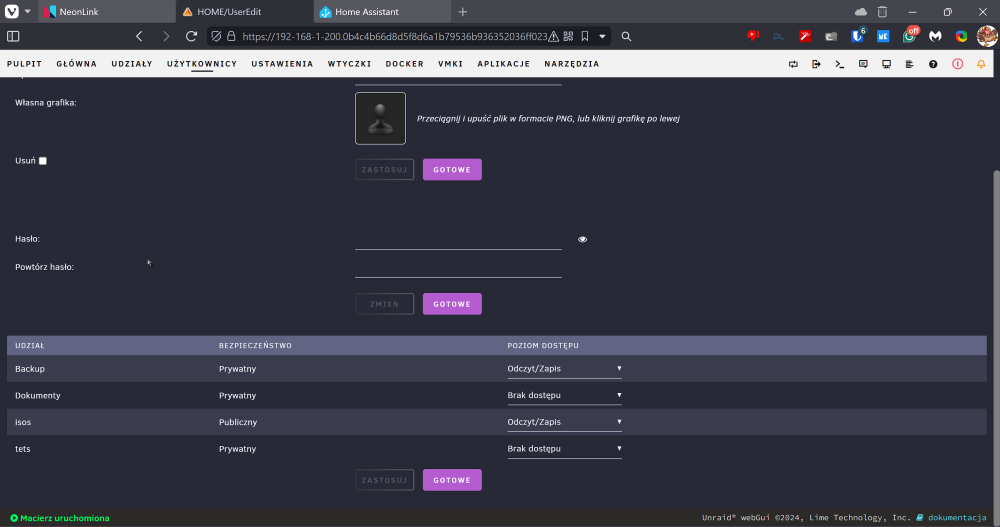Open access level dropdown for Backup
The image size is (1000, 527).
564,369
